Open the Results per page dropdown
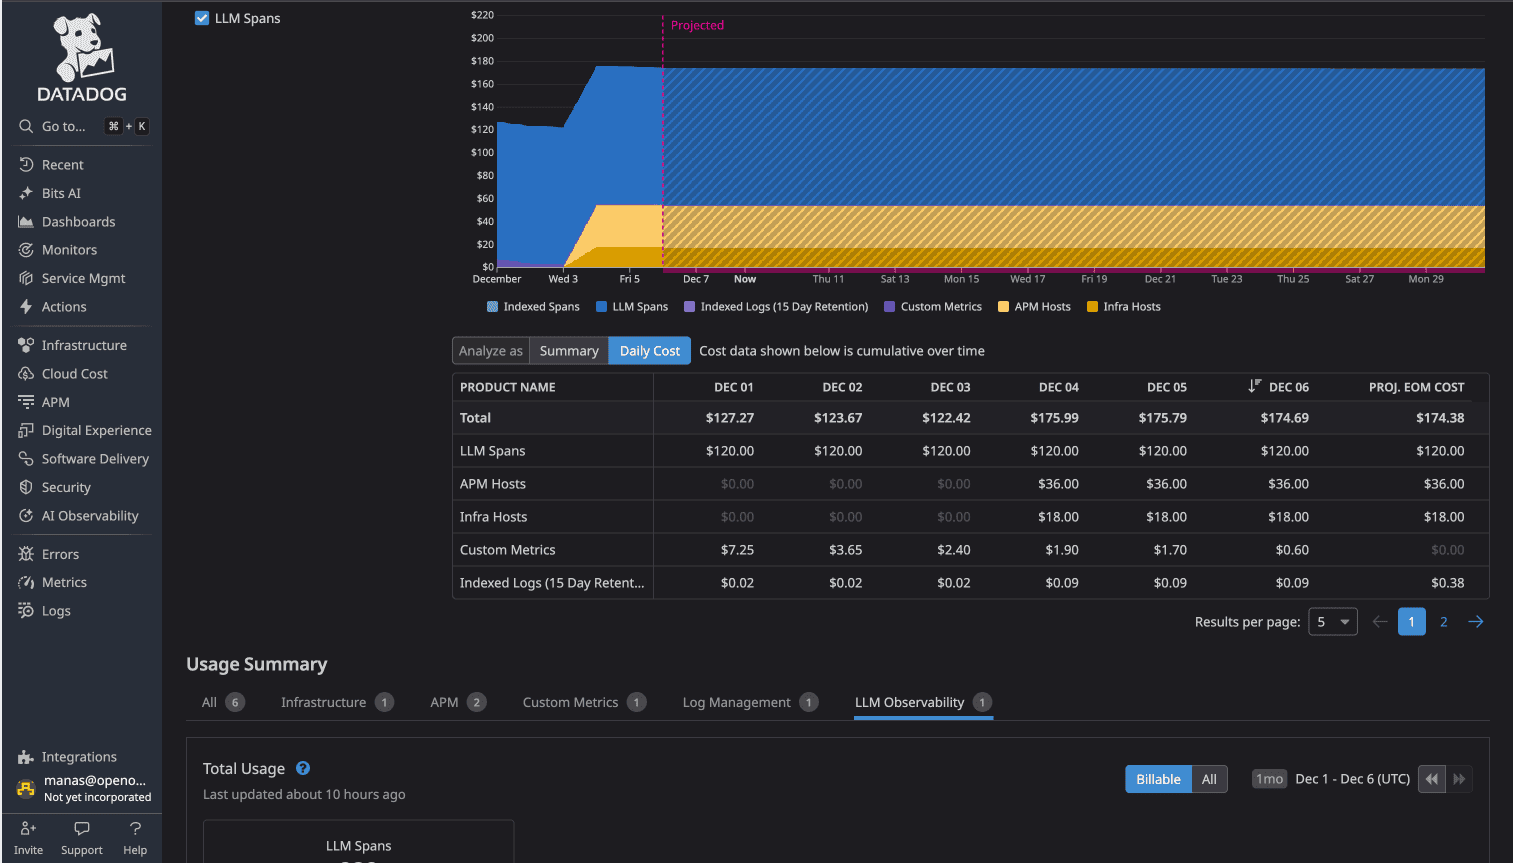The width and height of the screenshot is (1513, 863). click(x=1333, y=621)
